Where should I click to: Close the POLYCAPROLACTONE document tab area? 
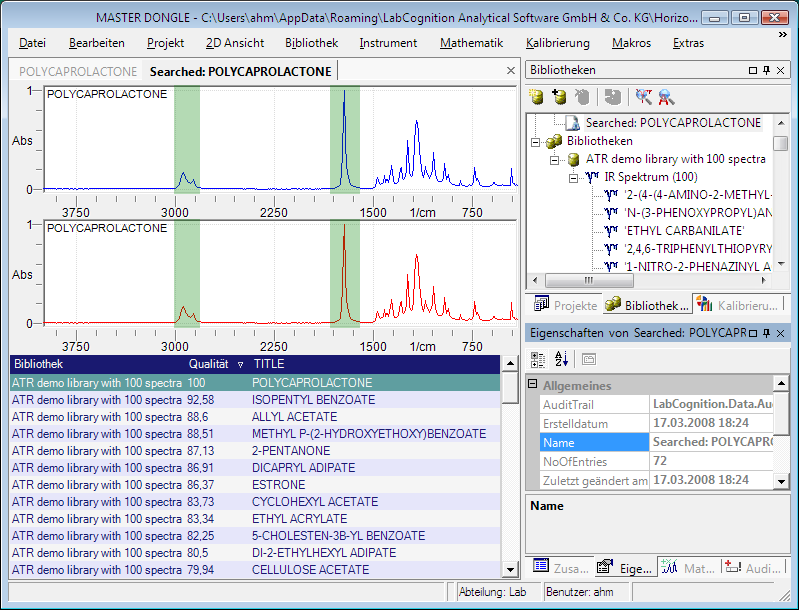pyautogui.click(x=511, y=71)
